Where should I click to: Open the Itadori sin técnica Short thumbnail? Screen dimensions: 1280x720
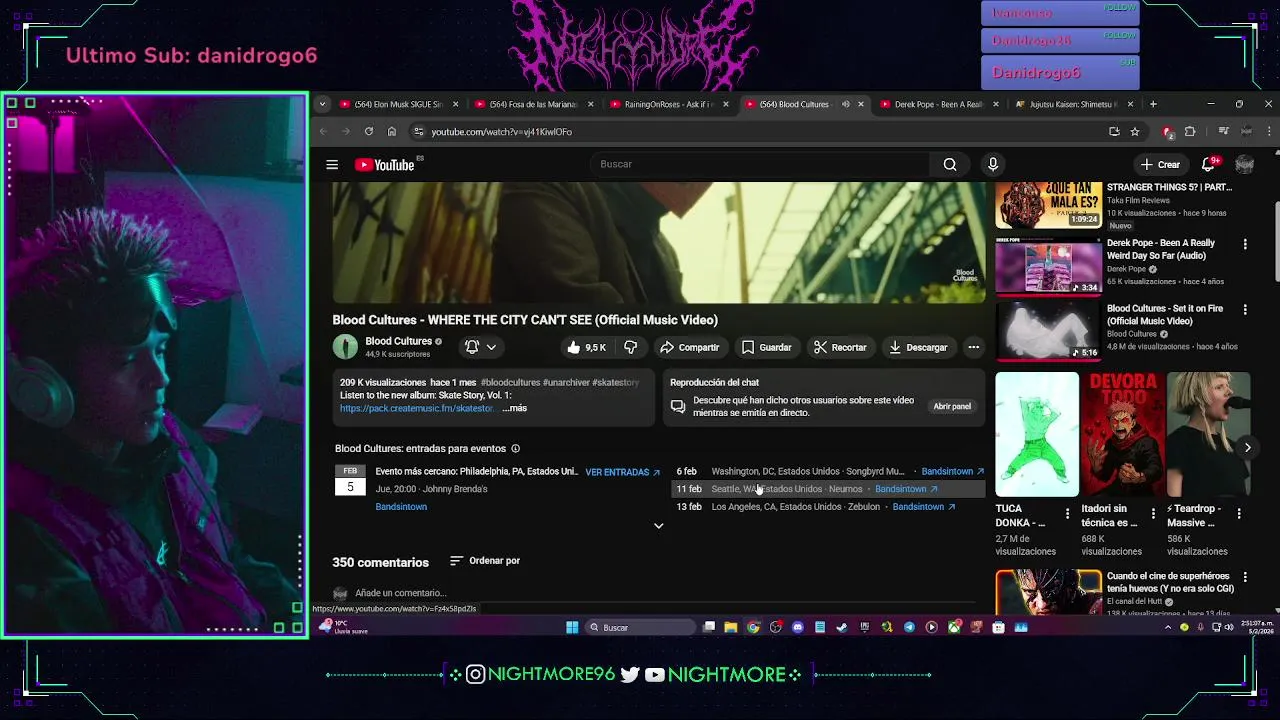(1123, 434)
